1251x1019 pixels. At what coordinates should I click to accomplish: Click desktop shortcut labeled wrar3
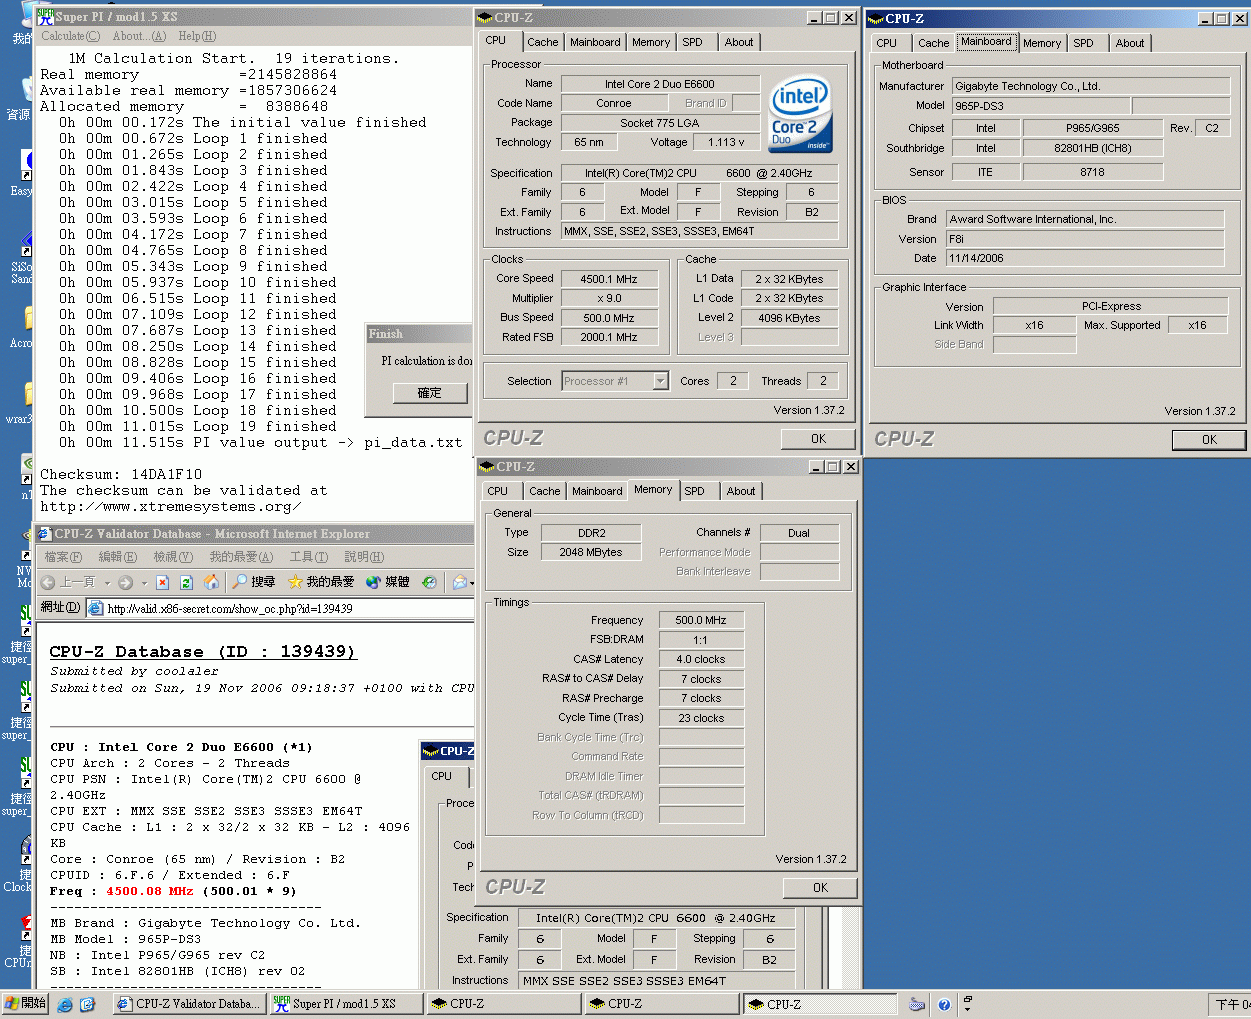pos(20,401)
